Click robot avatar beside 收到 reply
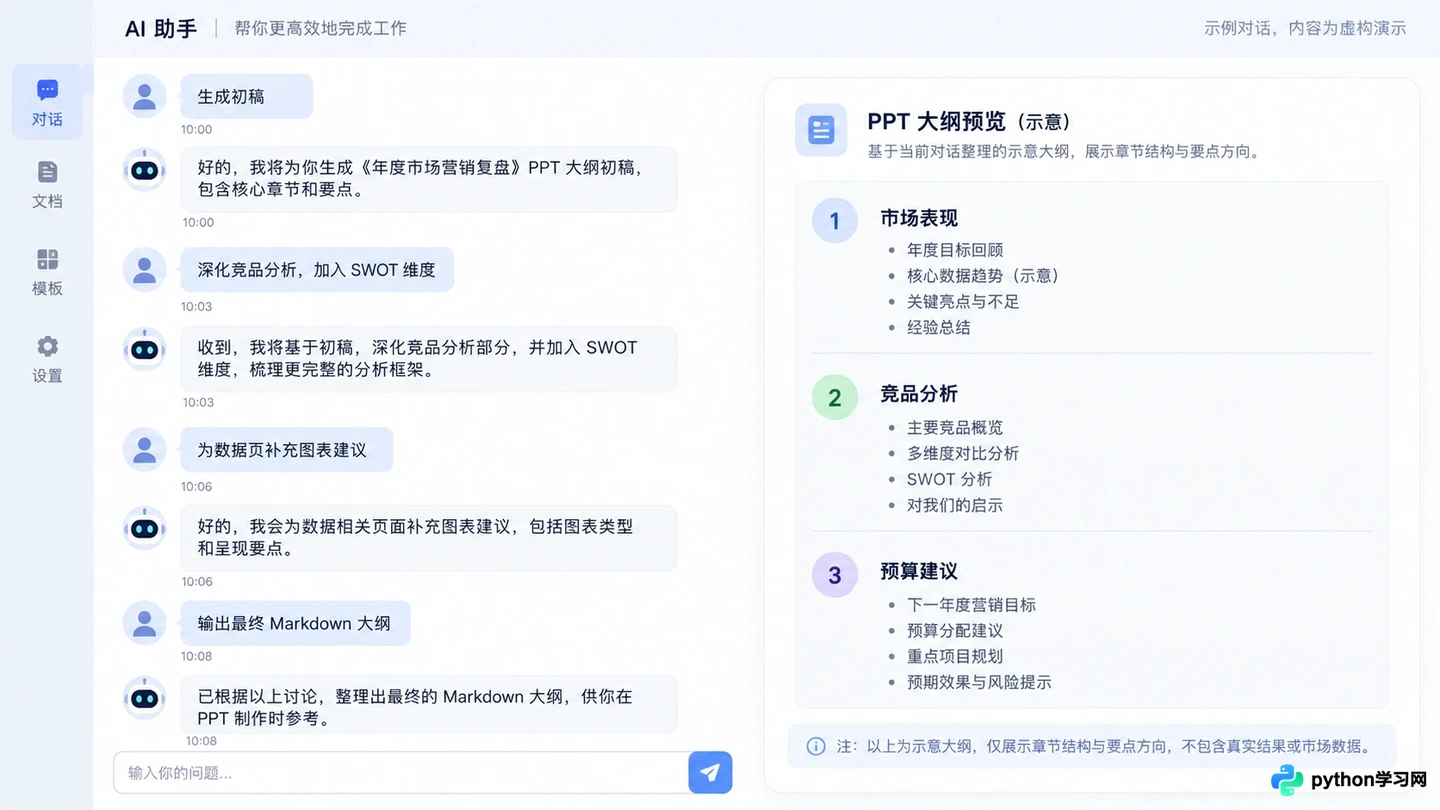This screenshot has height=810, width=1440. point(144,349)
